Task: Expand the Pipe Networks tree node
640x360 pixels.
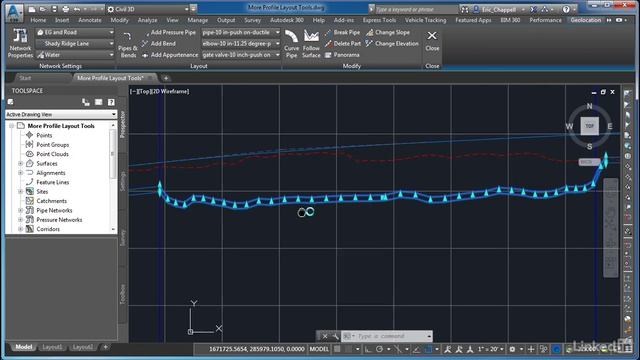Action: pyautogui.click(x=20, y=210)
